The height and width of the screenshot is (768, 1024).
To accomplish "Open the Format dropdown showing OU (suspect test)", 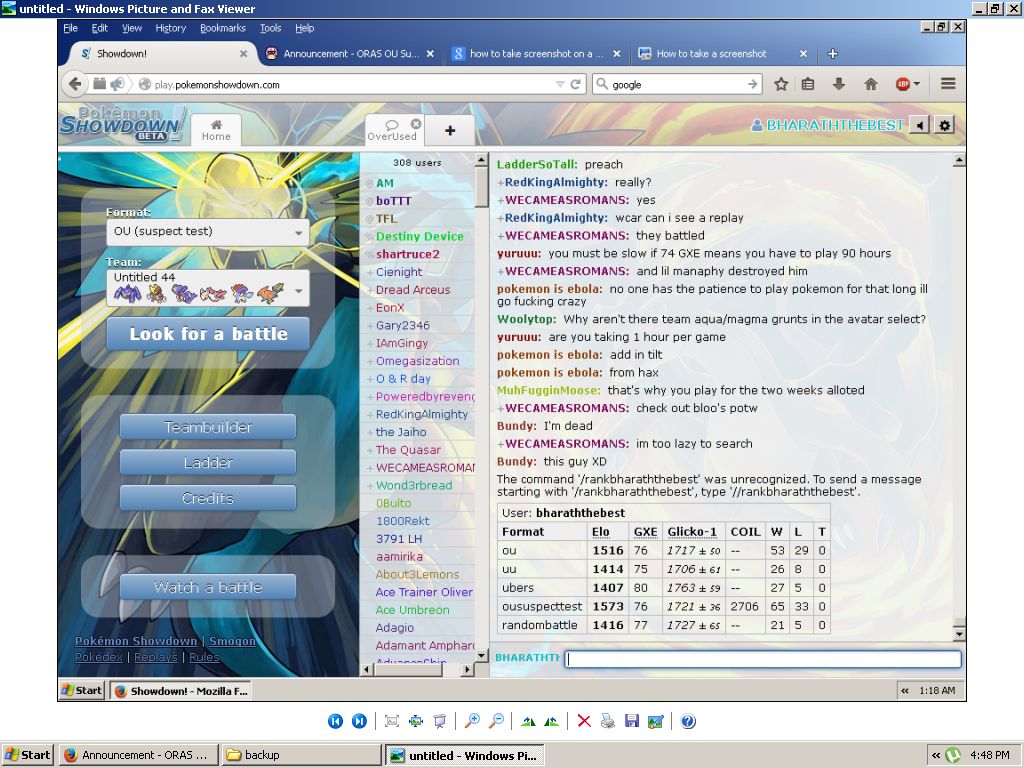I will (x=208, y=232).
